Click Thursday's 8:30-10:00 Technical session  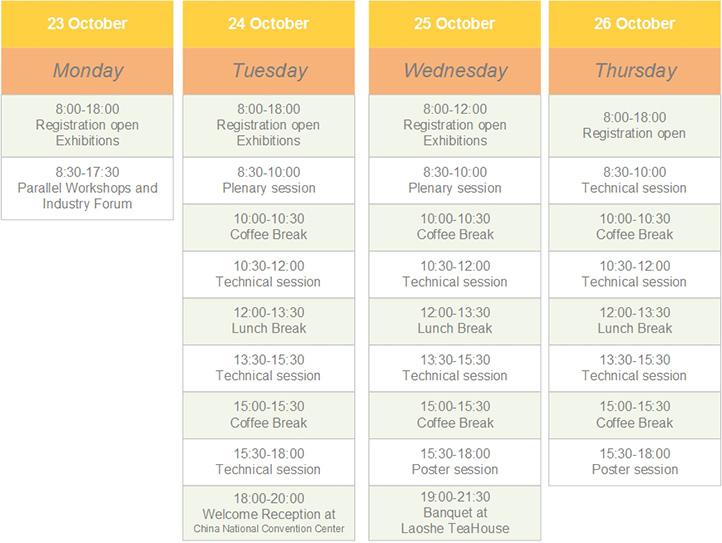(x=634, y=180)
